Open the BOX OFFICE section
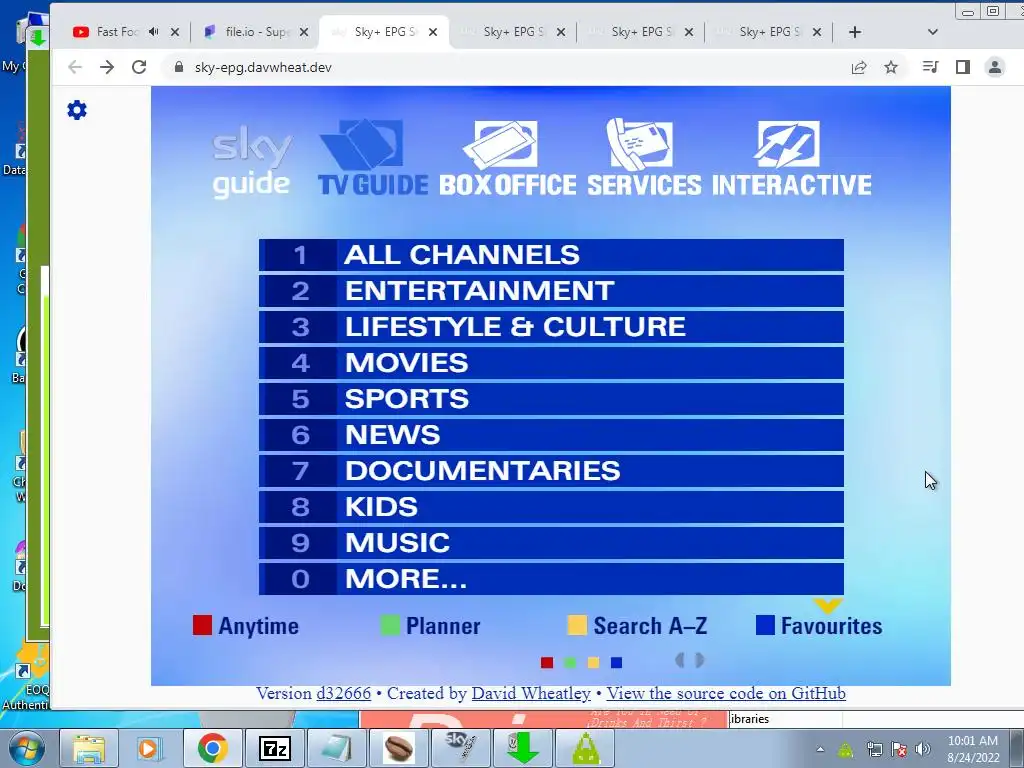The width and height of the screenshot is (1024, 768). [507, 157]
